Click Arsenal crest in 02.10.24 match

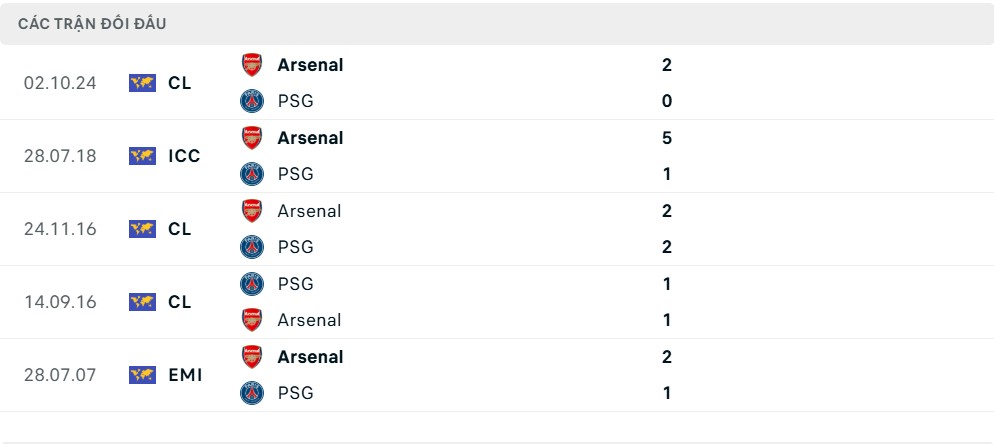252,65
